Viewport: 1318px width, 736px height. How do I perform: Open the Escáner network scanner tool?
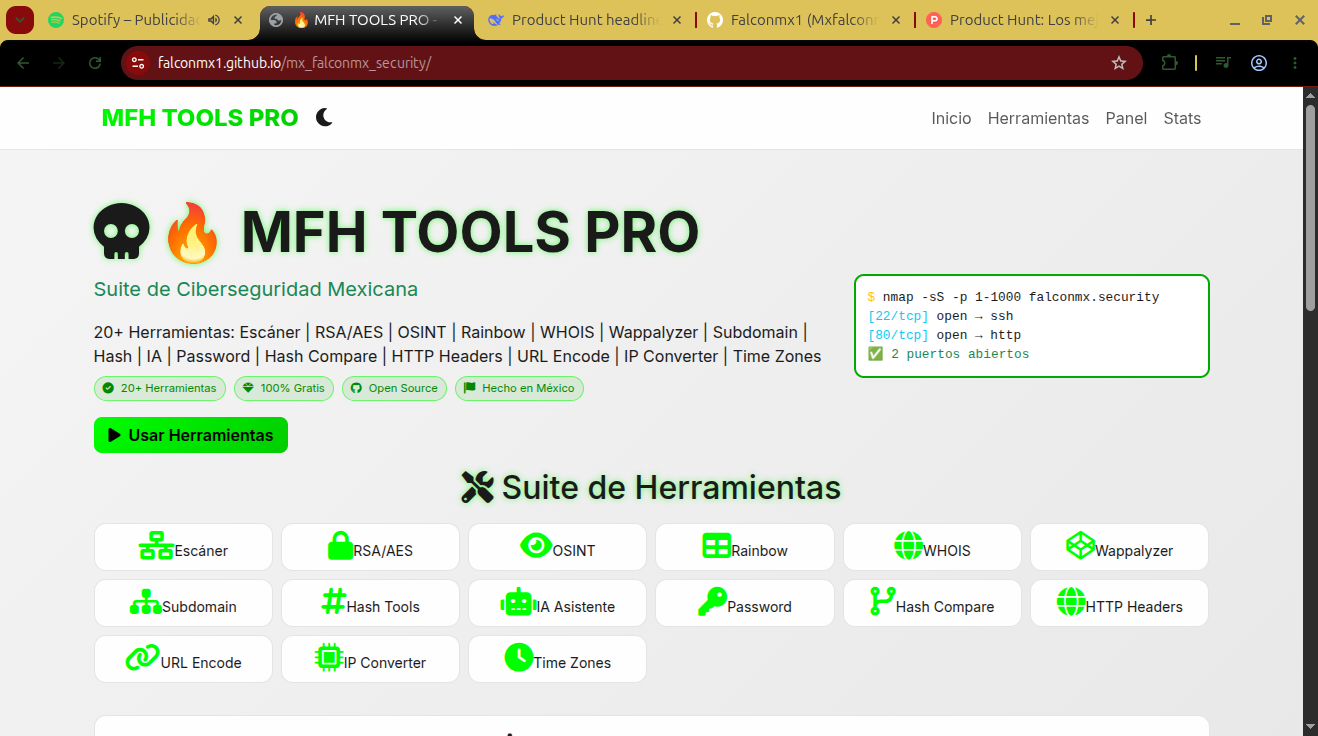click(x=183, y=547)
